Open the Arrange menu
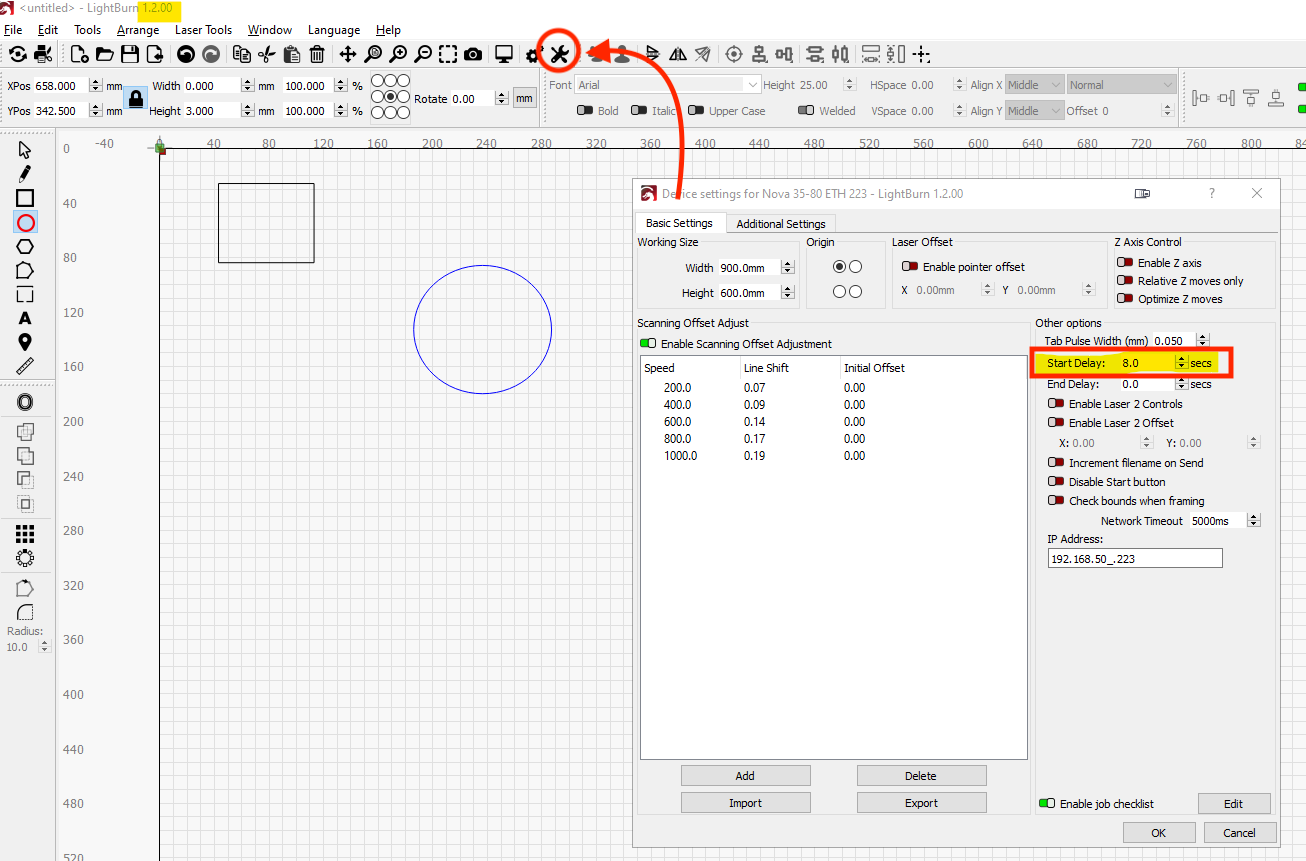1306x861 pixels. [x=138, y=30]
